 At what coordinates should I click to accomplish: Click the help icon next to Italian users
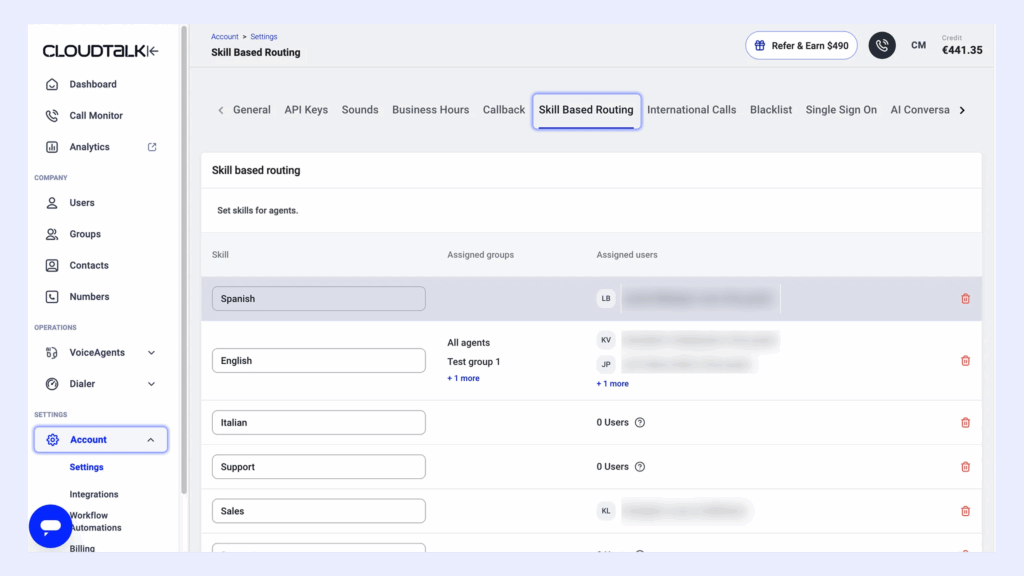click(640, 422)
